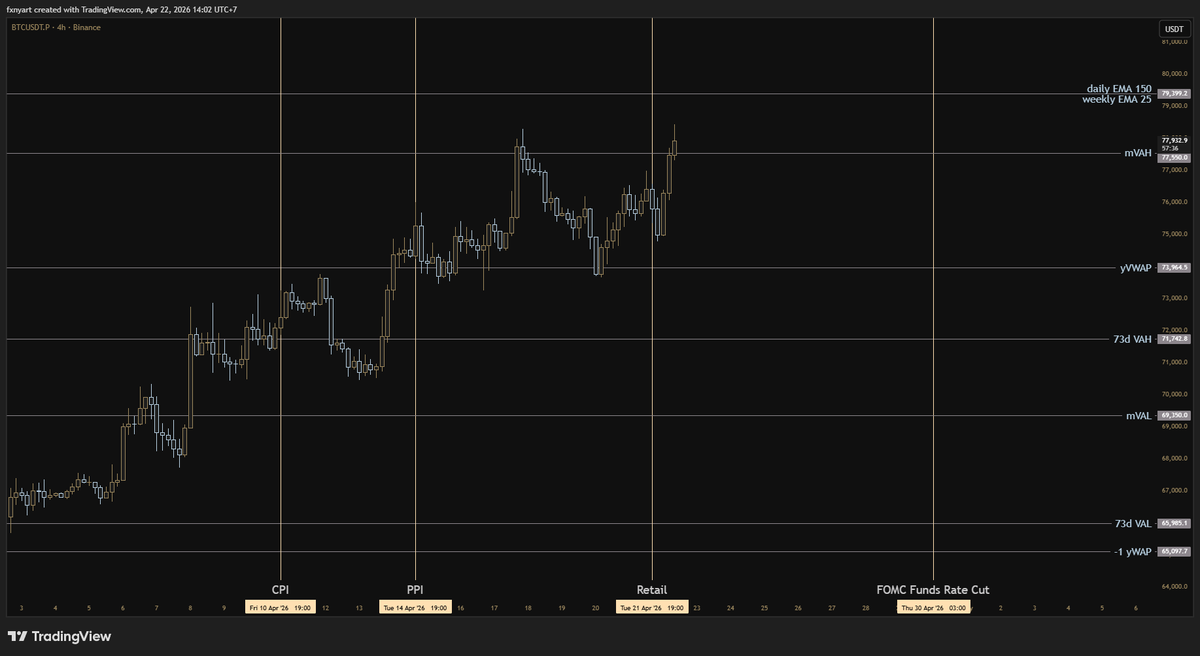The width and height of the screenshot is (1200, 656).
Task: Click the current price tag 77,932.9
Action: click(1174, 141)
